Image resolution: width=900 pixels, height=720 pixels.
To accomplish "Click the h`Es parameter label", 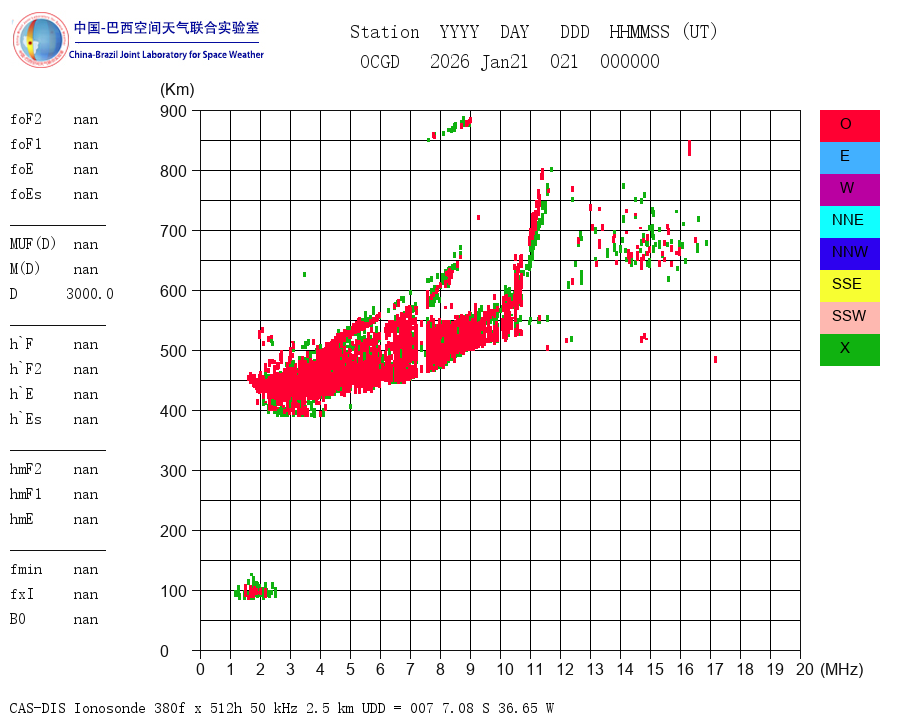I will pos(25,419).
